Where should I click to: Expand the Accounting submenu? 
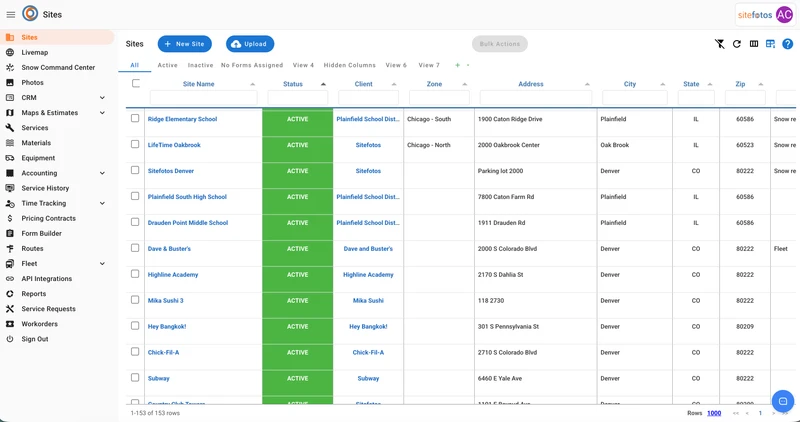(102, 173)
